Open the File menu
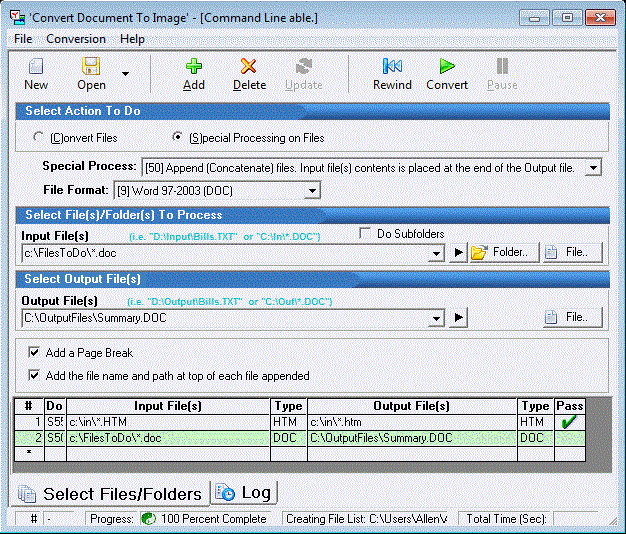 click(x=23, y=39)
